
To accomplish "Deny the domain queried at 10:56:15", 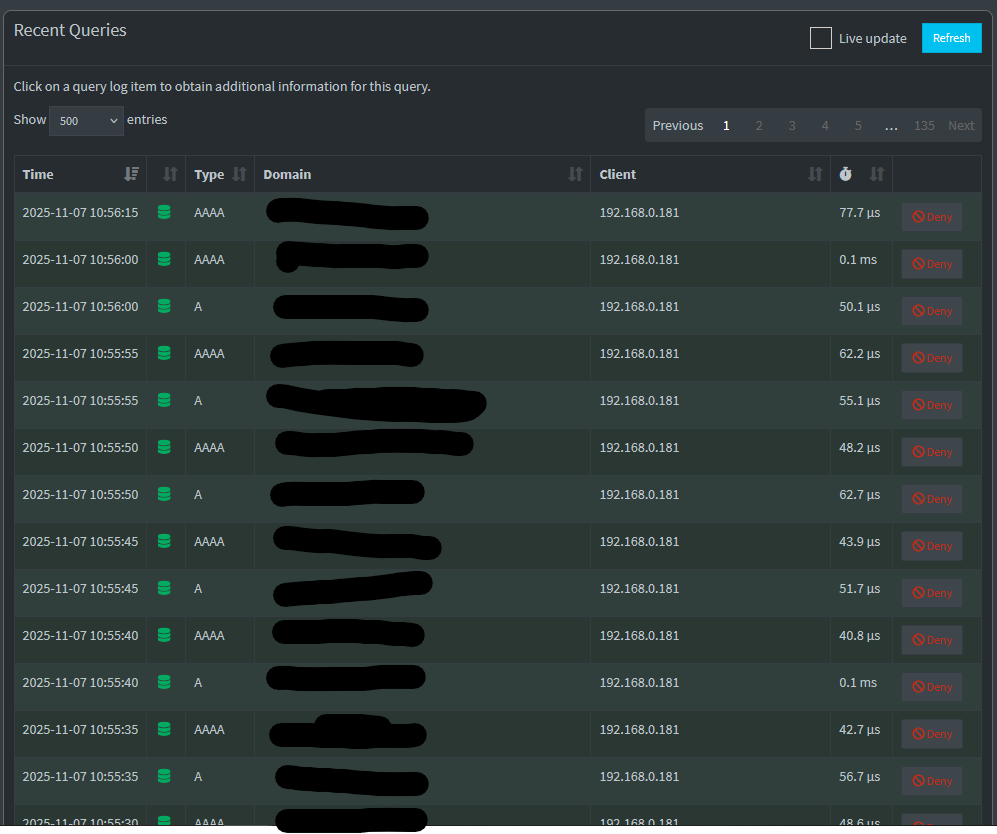I will point(932,217).
